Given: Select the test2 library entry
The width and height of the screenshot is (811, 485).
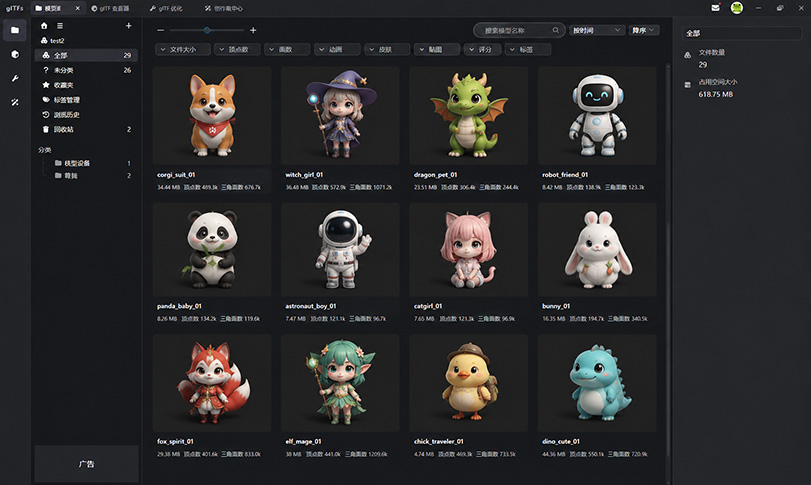Looking at the screenshot, I should pos(52,40).
